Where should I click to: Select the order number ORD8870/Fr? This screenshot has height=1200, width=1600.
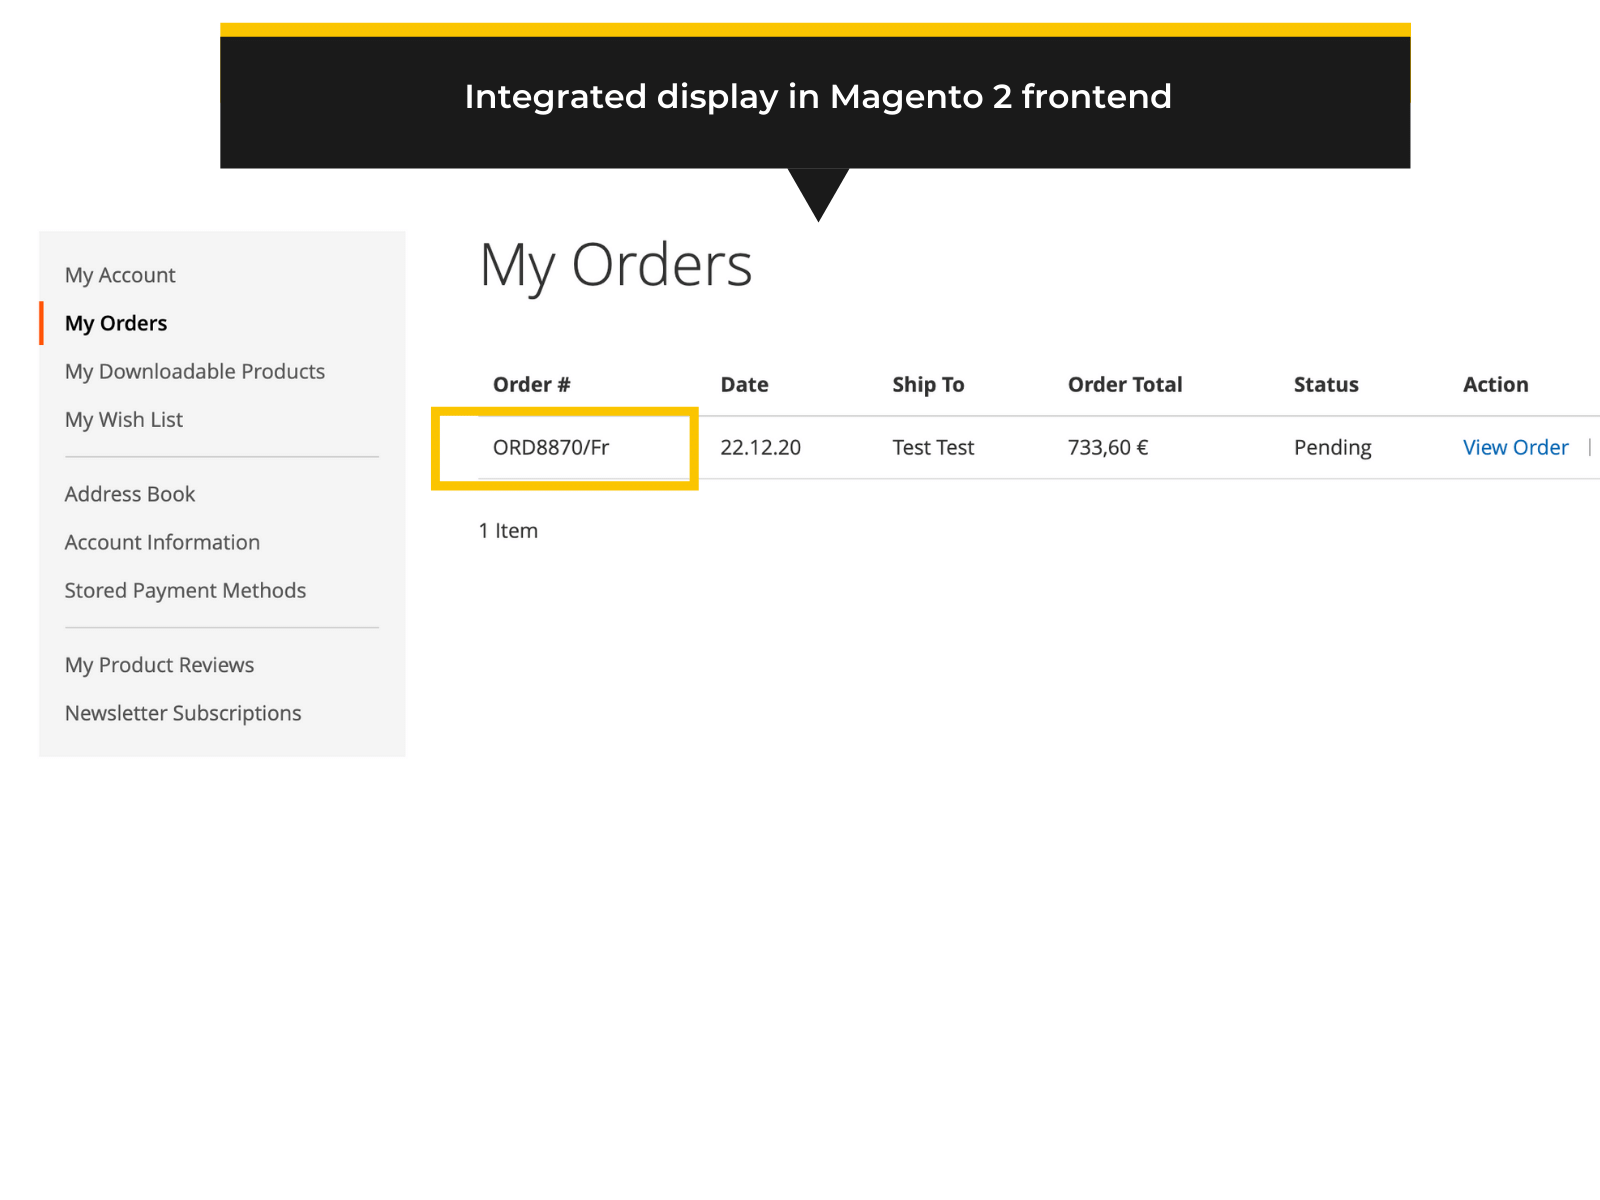click(553, 447)
